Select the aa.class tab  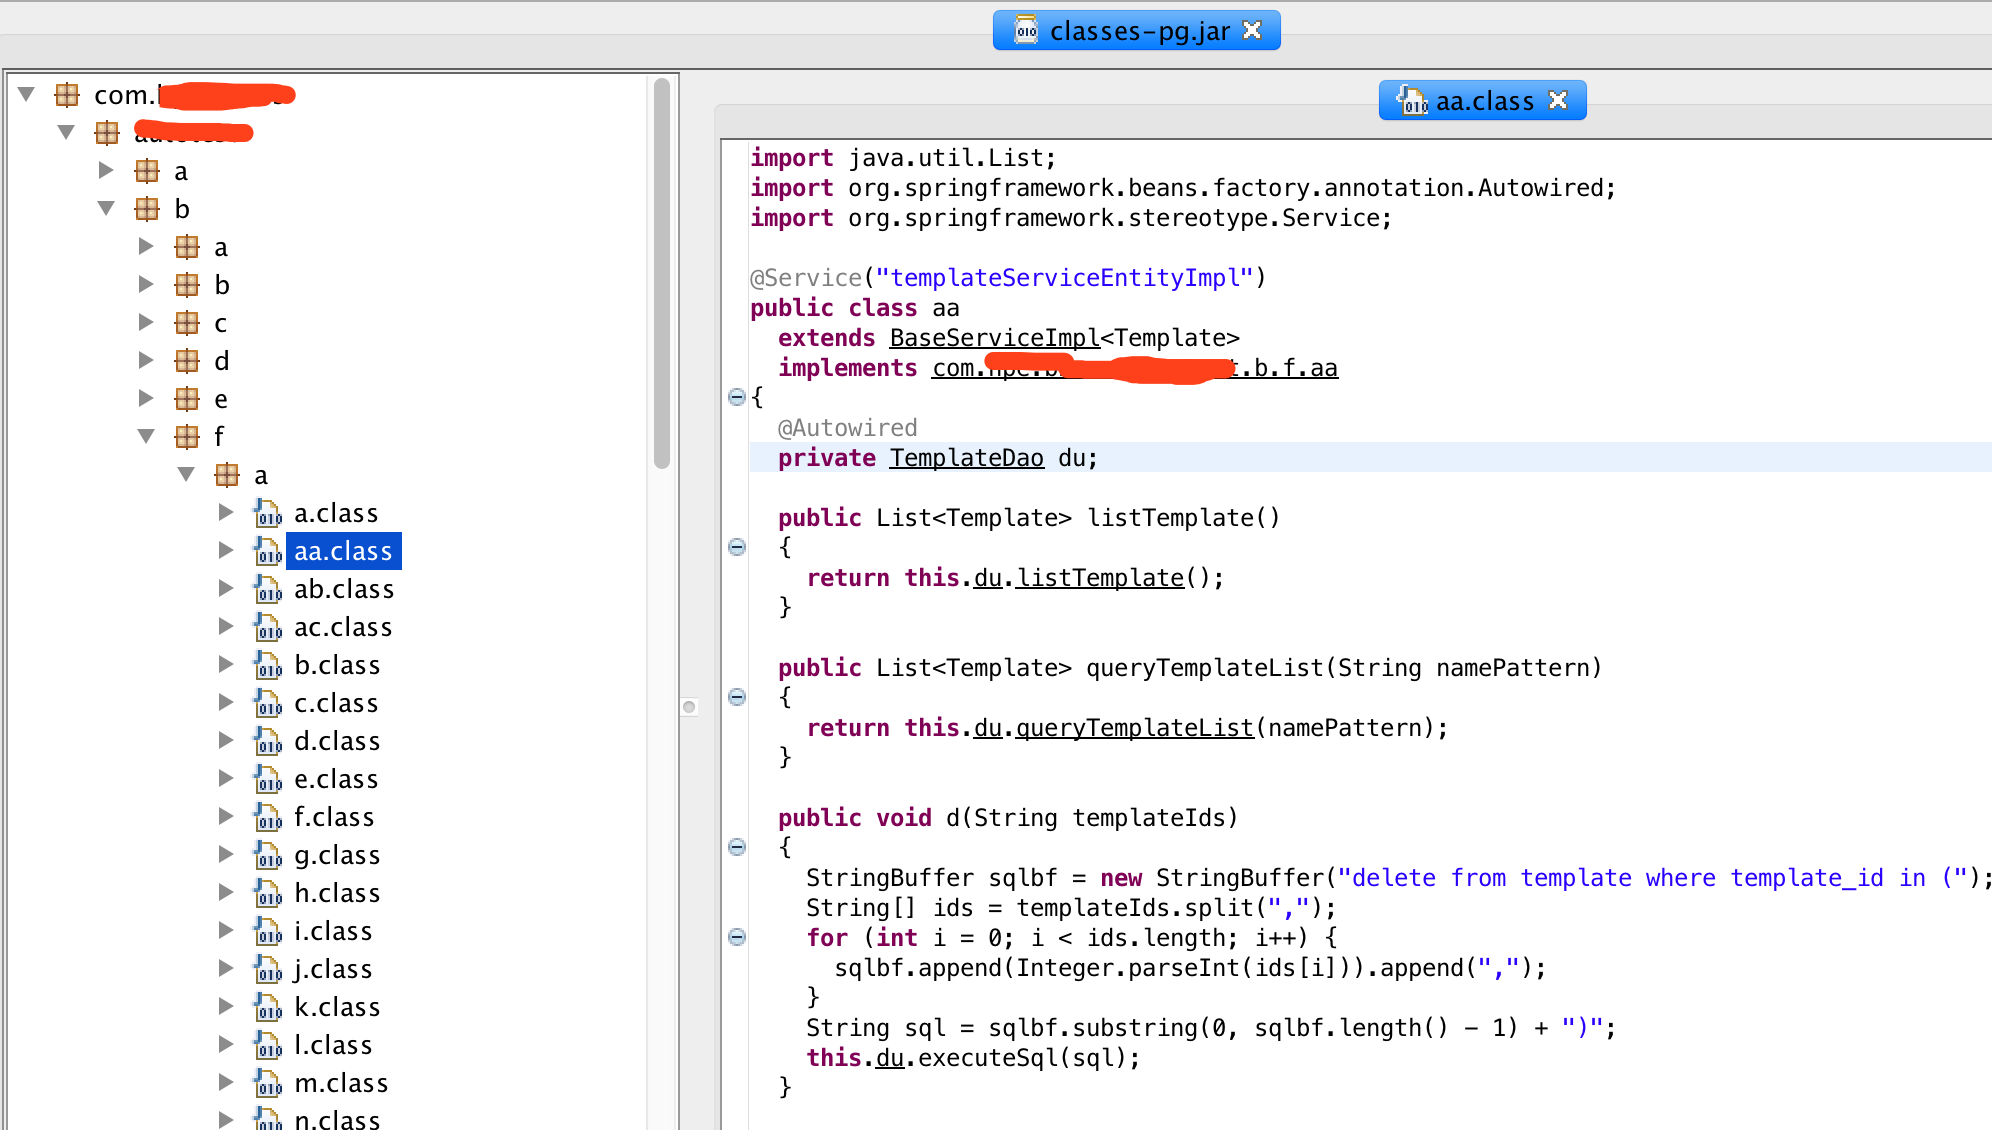(1485, 100)
